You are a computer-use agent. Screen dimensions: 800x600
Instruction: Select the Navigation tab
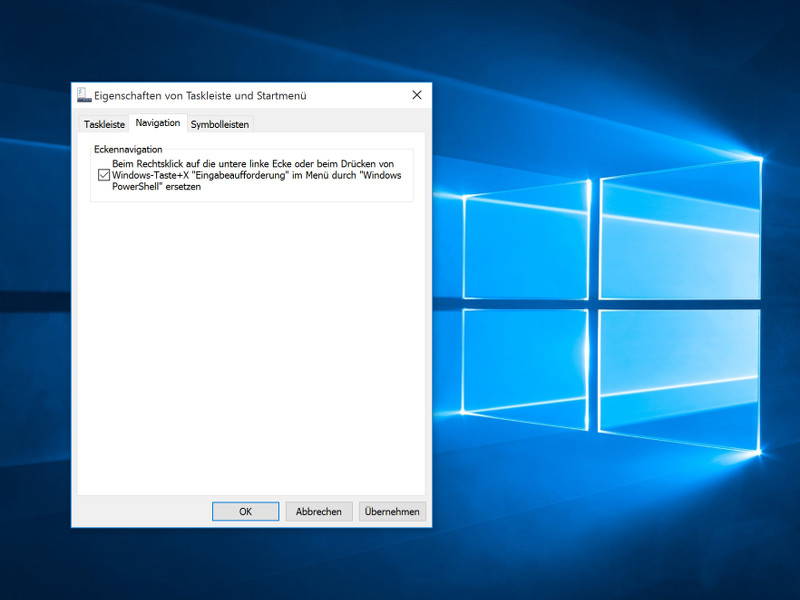[158, 123]
